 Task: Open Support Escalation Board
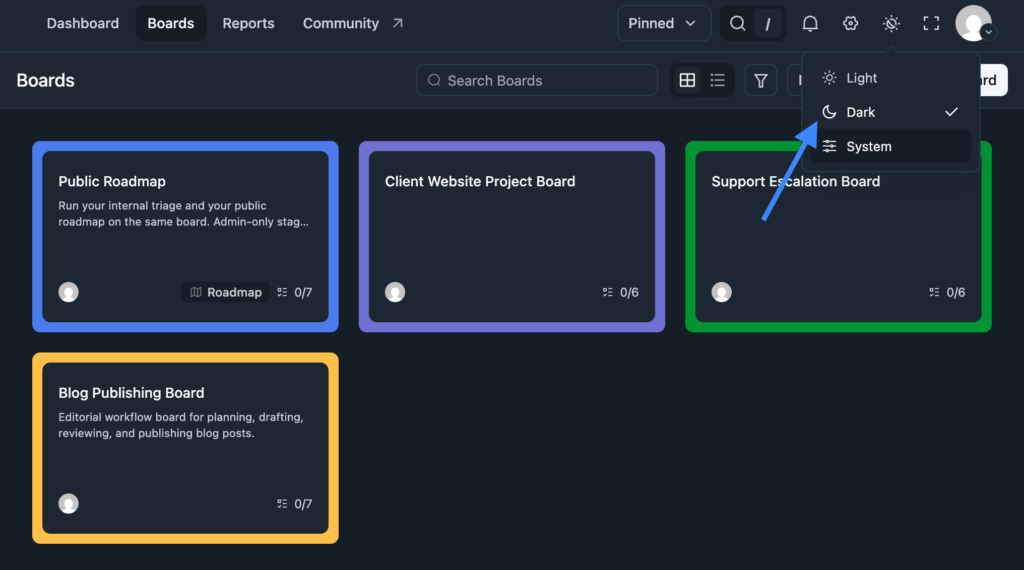pyautogui.click(x=839, y=236)
